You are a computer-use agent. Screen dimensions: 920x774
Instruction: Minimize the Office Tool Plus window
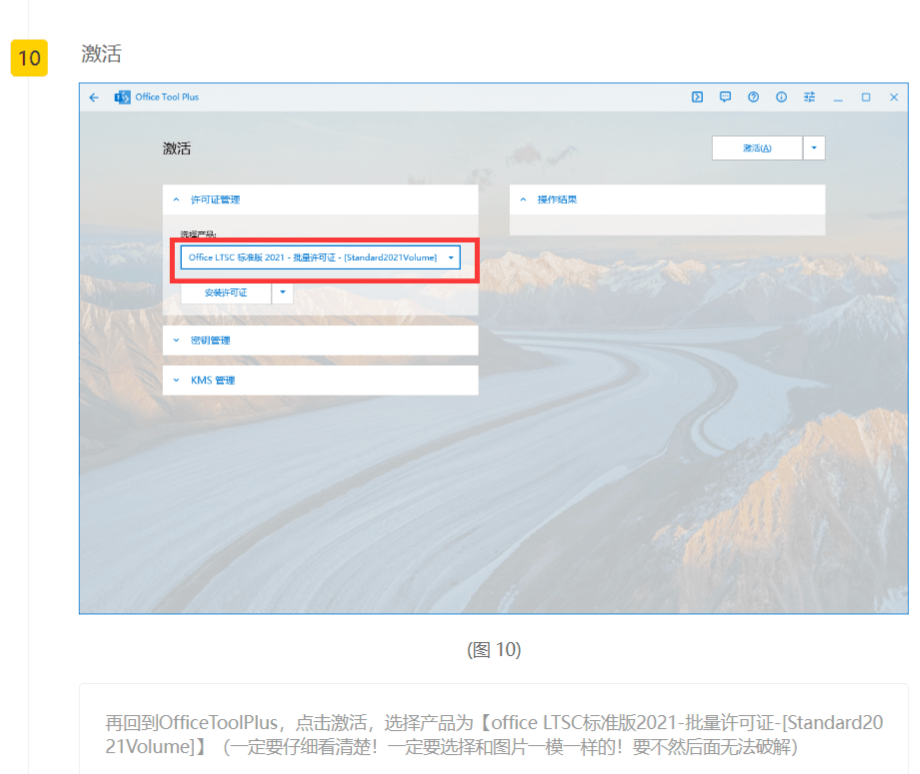click(x=838, y=98)
